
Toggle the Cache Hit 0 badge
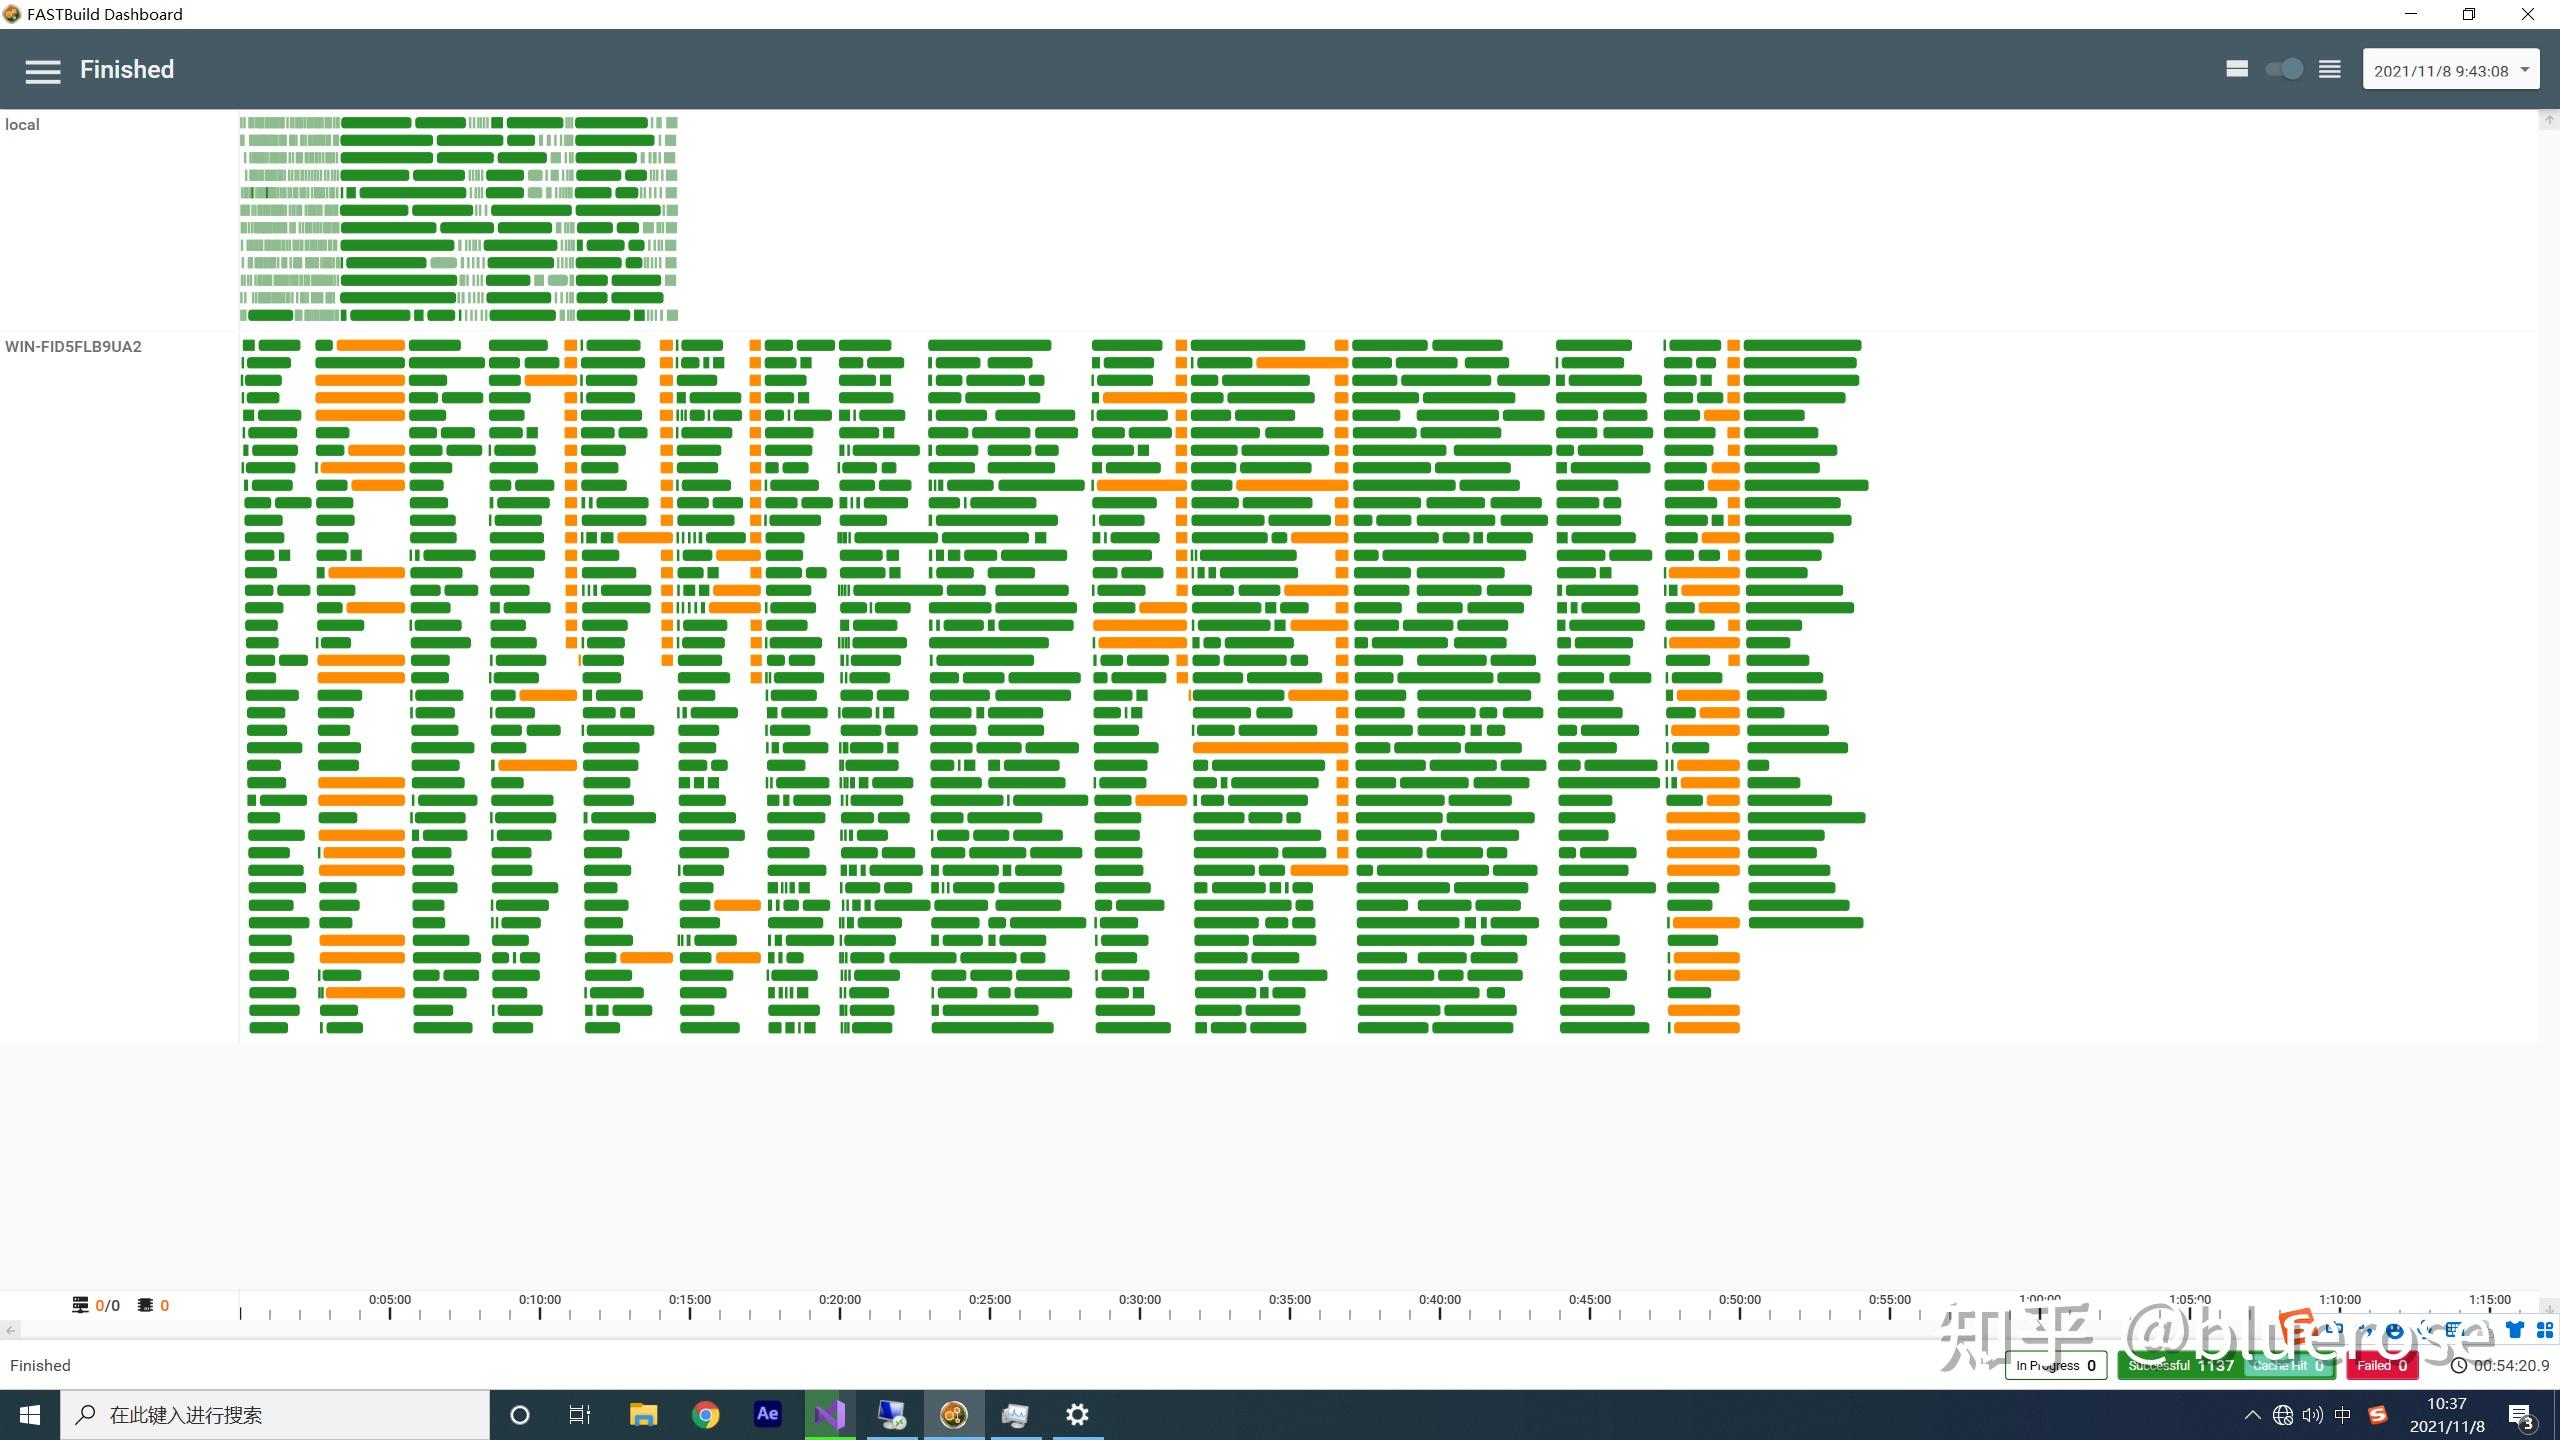click(x=2288, y=1365)
